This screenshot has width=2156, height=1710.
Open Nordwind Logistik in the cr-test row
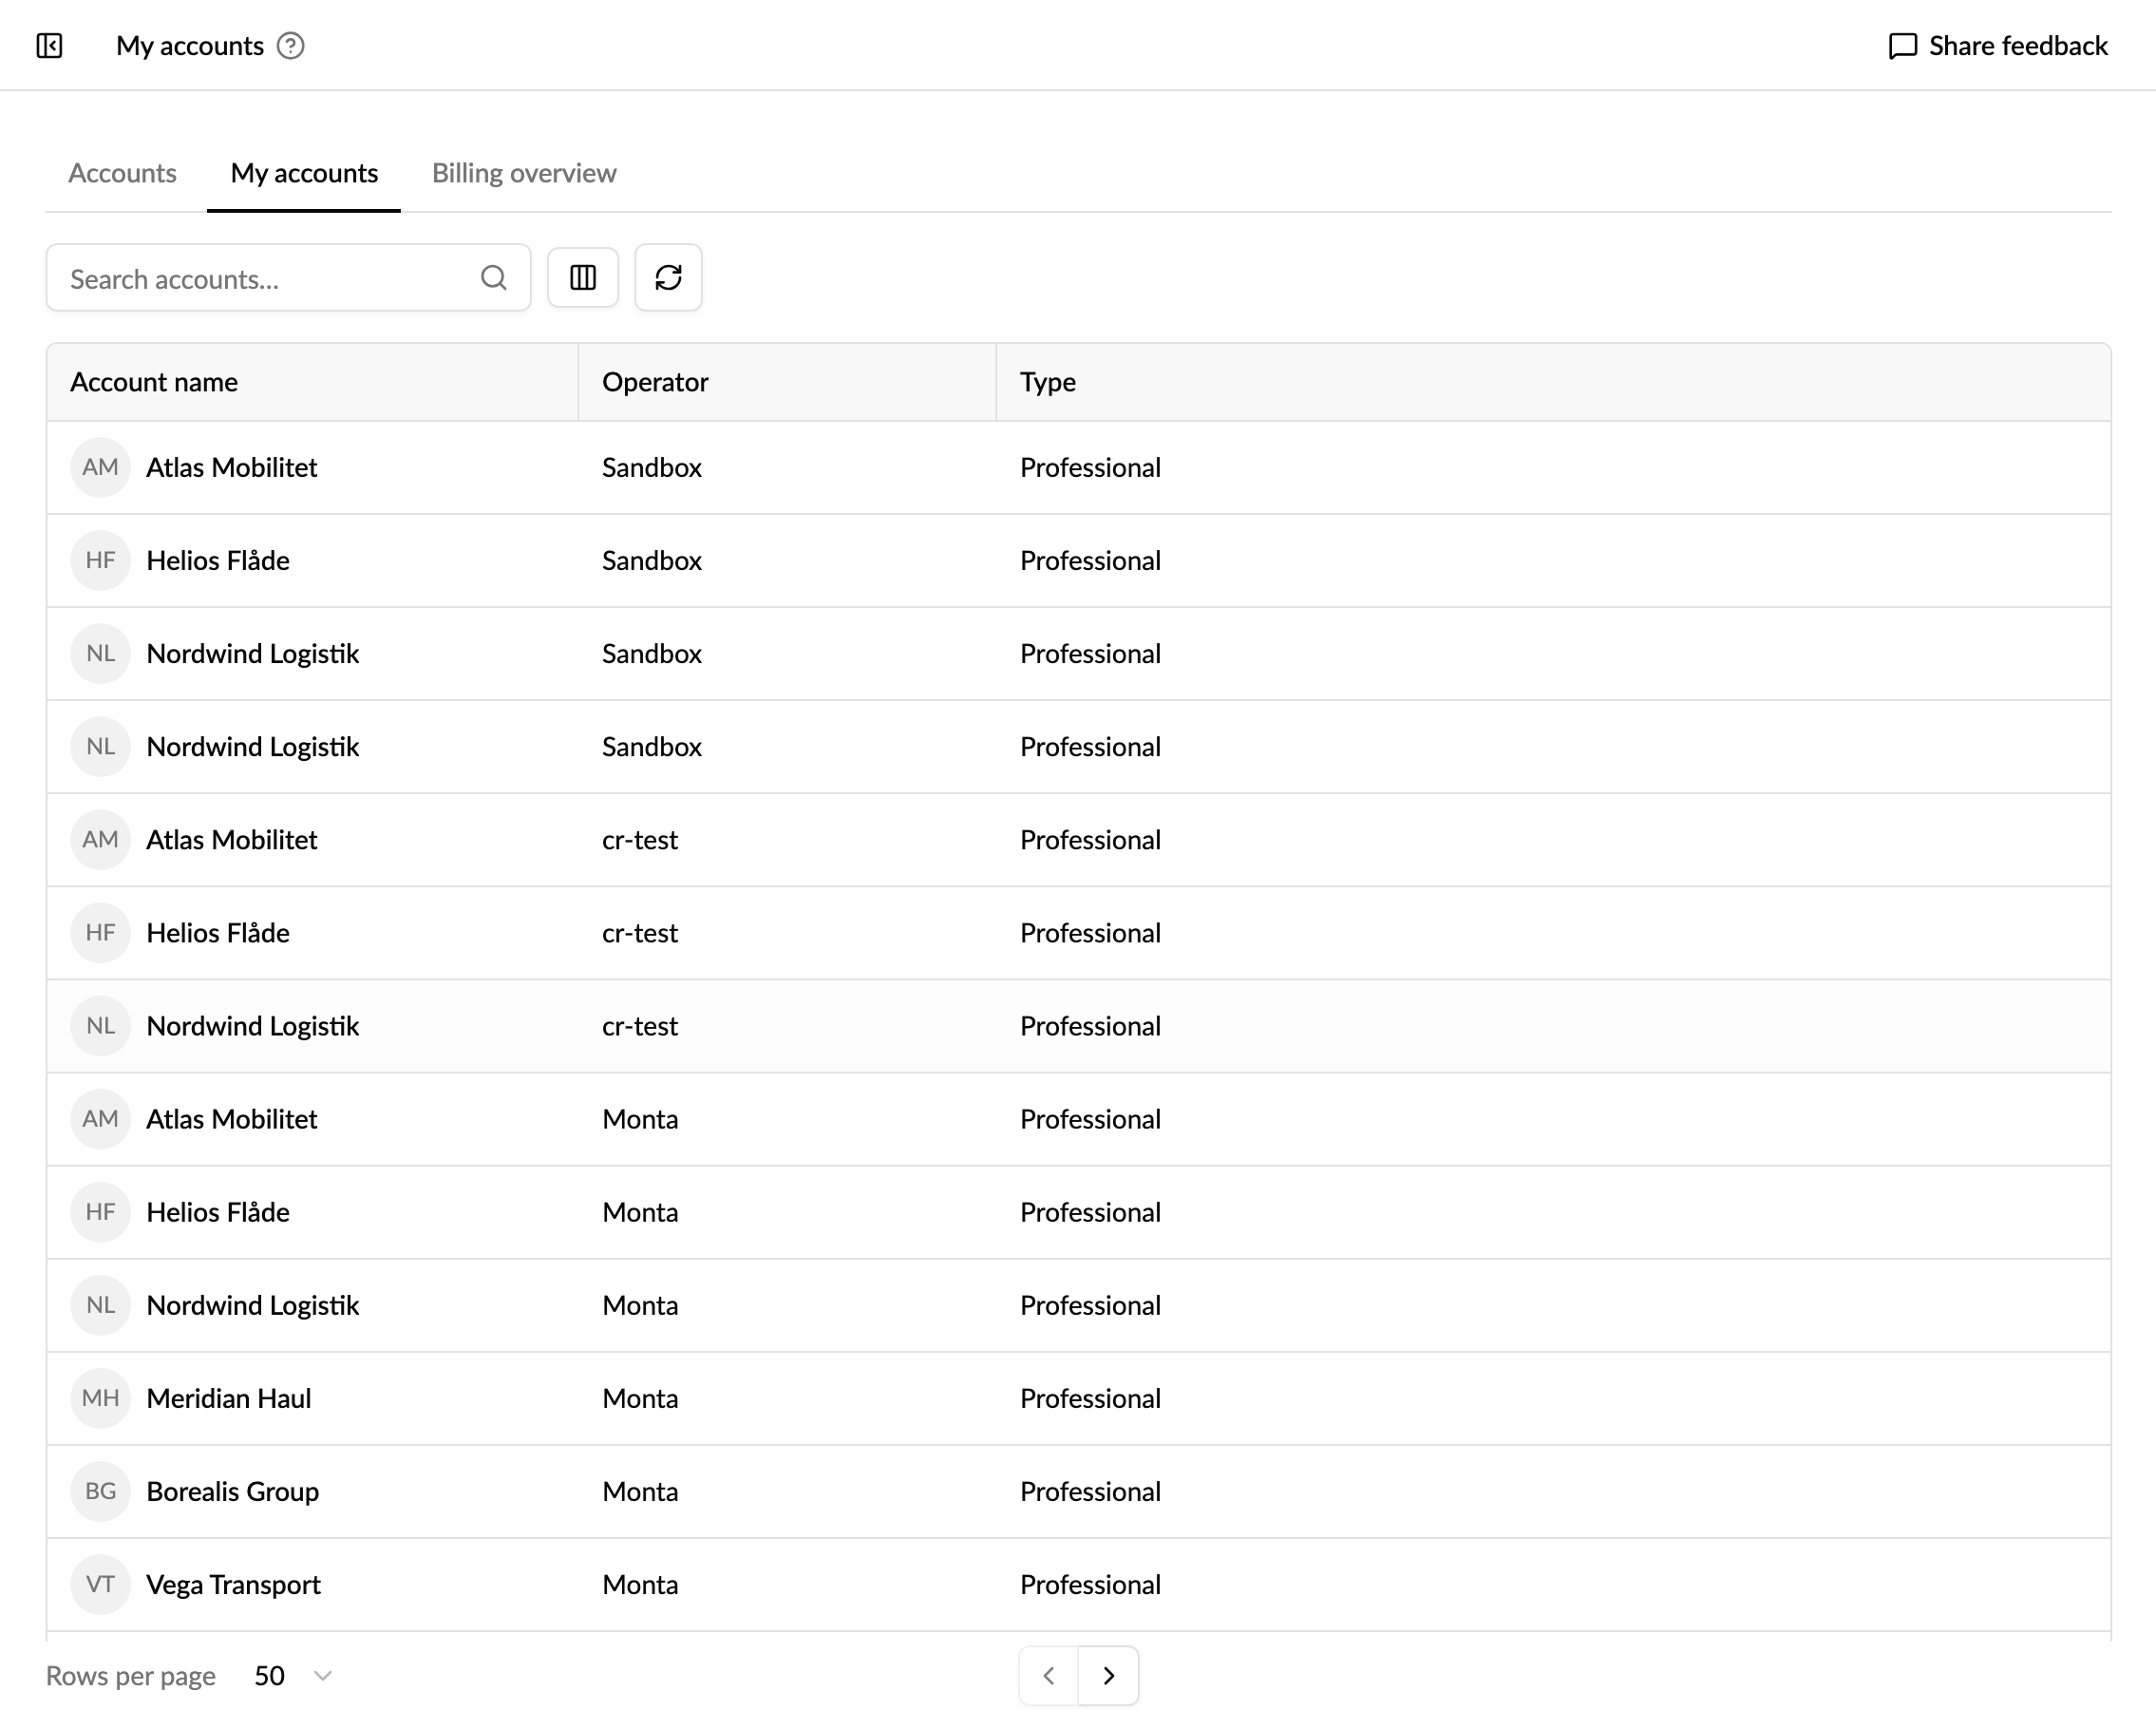pyautogui.click(x=253, y=1025)
